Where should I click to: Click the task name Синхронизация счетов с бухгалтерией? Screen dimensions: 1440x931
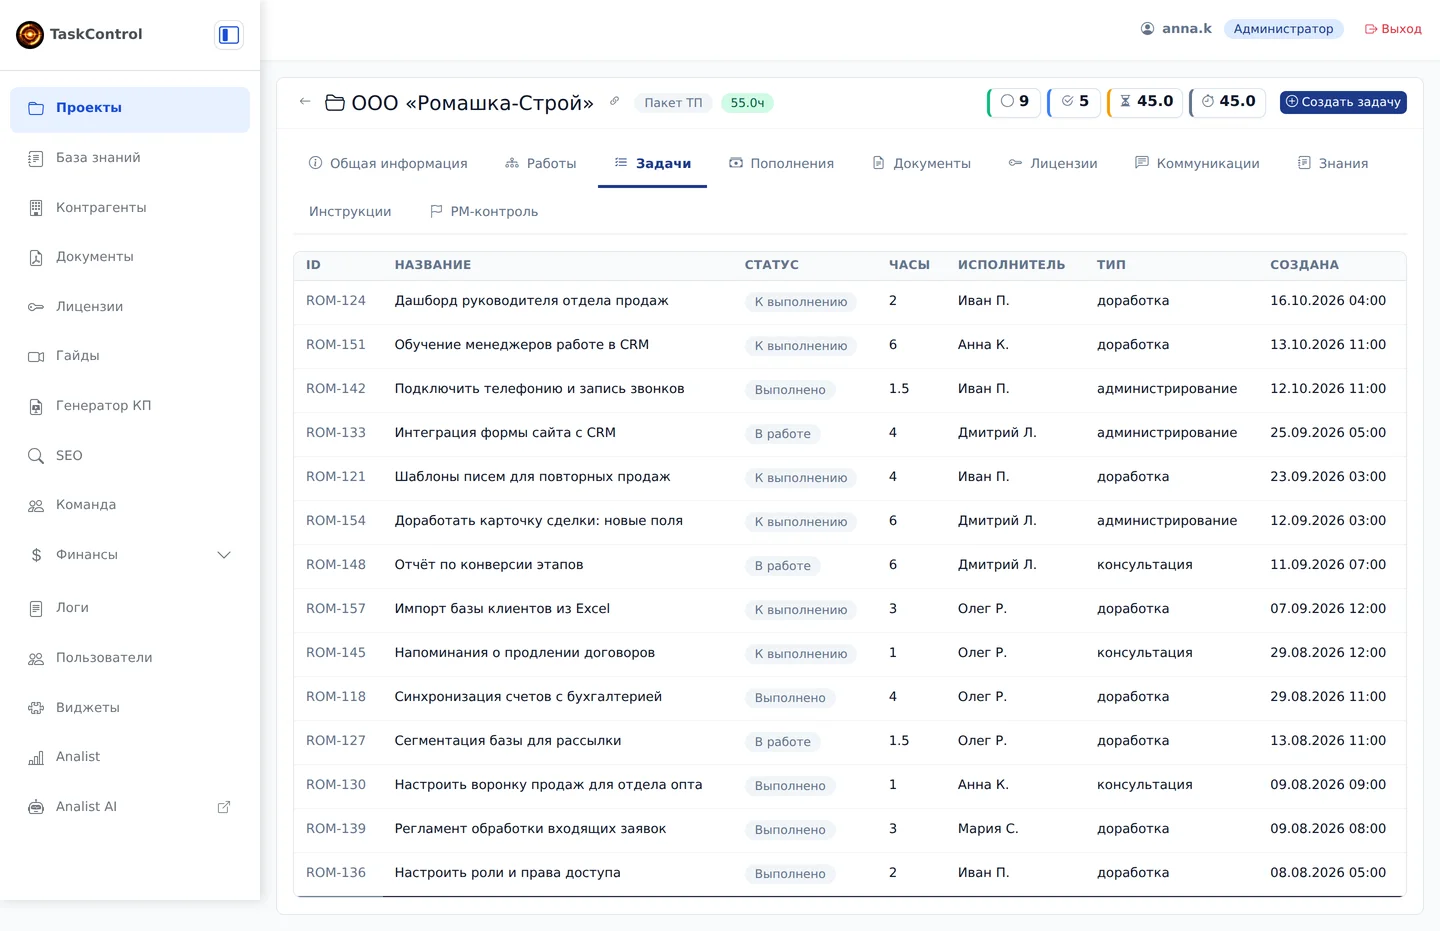coord(528,697)
